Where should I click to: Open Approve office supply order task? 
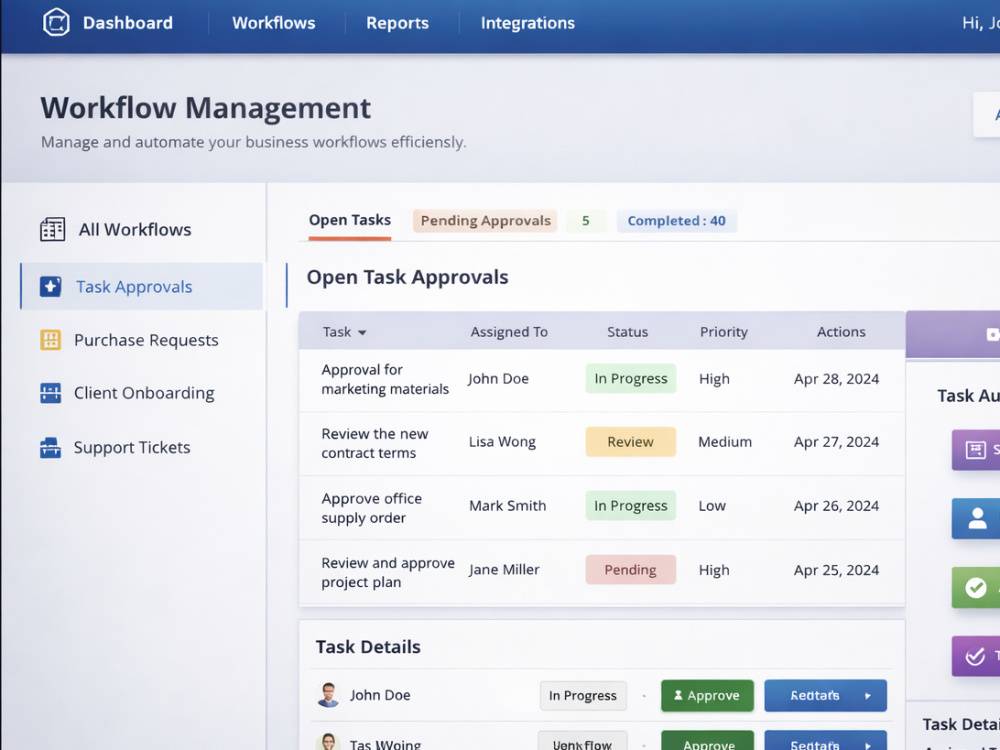(372, 508)
